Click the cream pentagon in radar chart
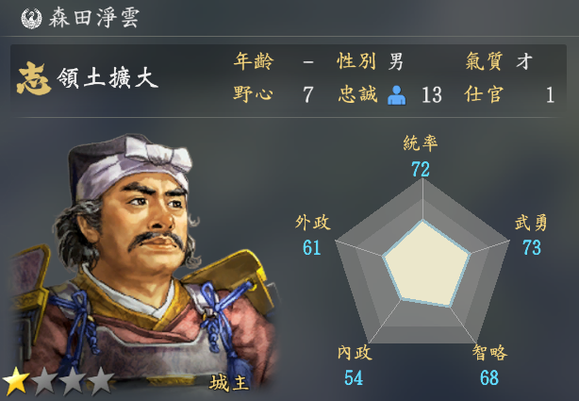 (x=426, y=263)
